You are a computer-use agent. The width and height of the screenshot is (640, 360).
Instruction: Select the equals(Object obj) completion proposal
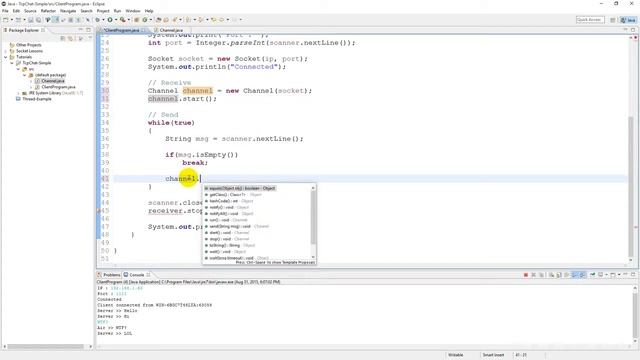click(240, 188)
